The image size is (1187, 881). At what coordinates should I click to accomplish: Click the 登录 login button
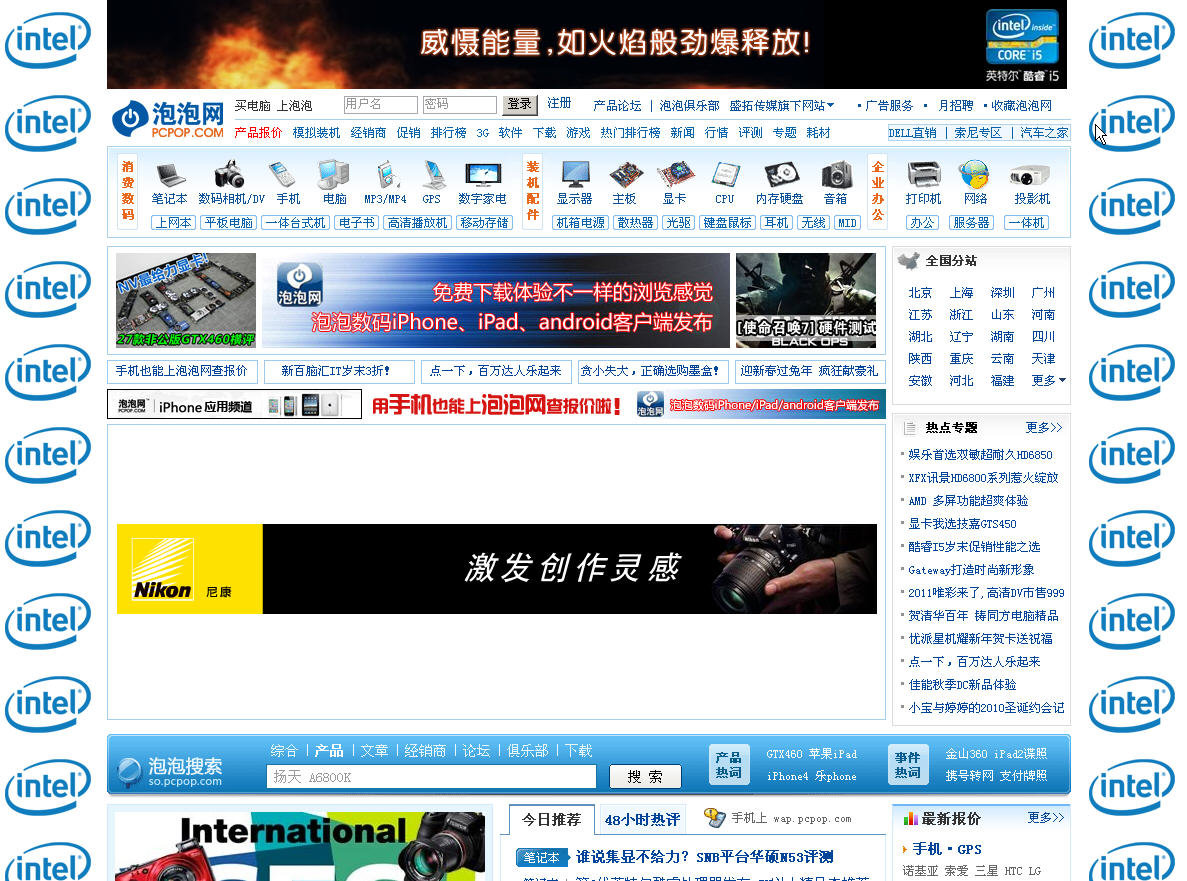tap(520, 104)
